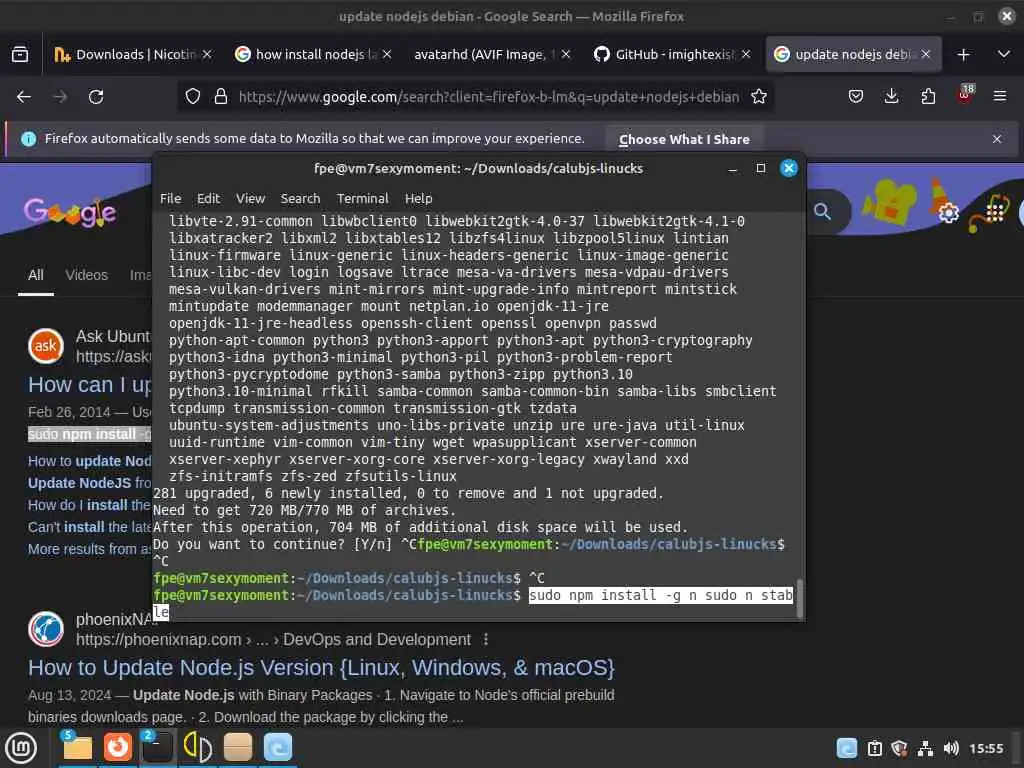This screenshot has height=768, width=1024.
Task: Bookmark this page with the star
Action: [759, 97]
